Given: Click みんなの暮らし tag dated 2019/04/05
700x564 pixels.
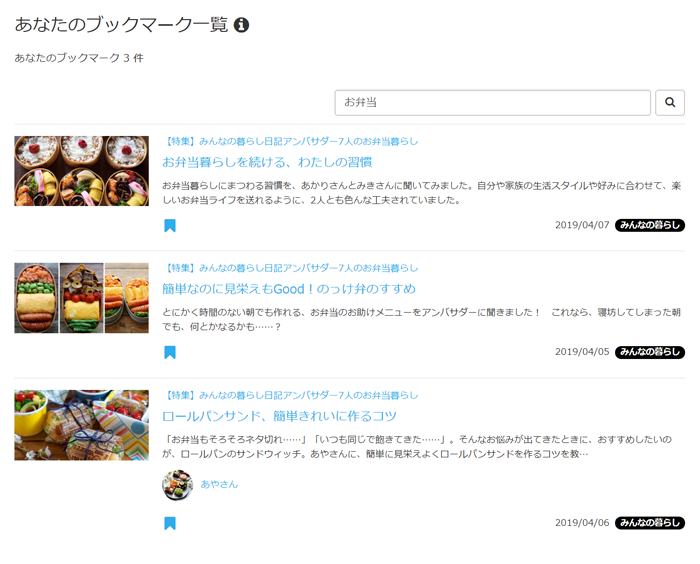Looking at the screenshot, I should coord(650,352).
